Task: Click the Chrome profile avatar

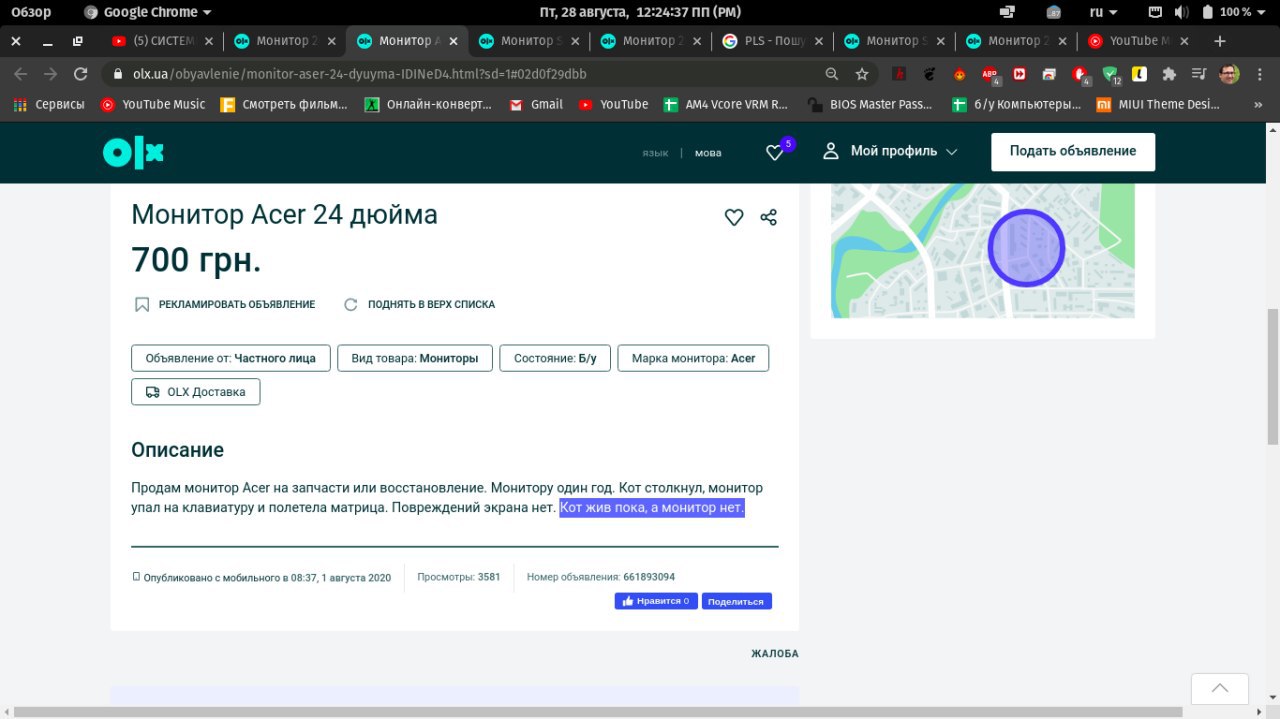Action: pyautogui.click(x=1229, y=74)
